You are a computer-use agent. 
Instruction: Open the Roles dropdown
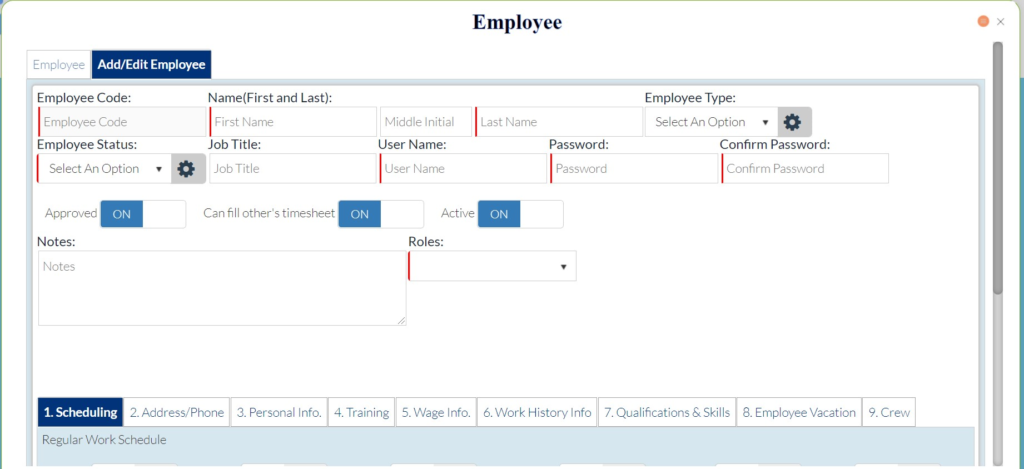click(493, 266)
